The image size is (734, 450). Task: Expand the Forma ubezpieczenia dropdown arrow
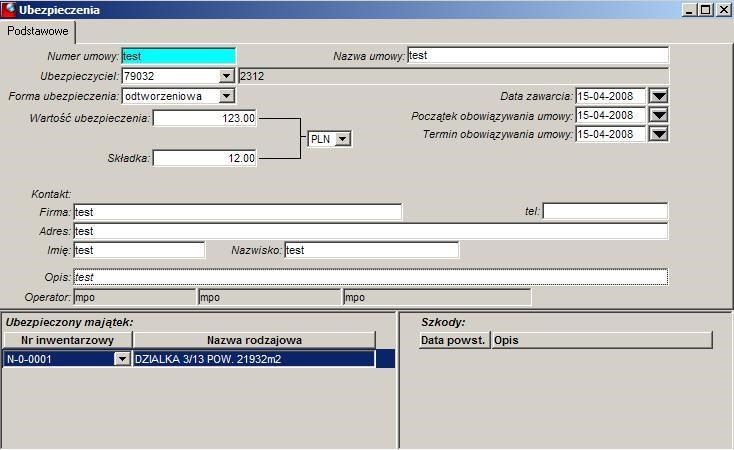point(227,96)
